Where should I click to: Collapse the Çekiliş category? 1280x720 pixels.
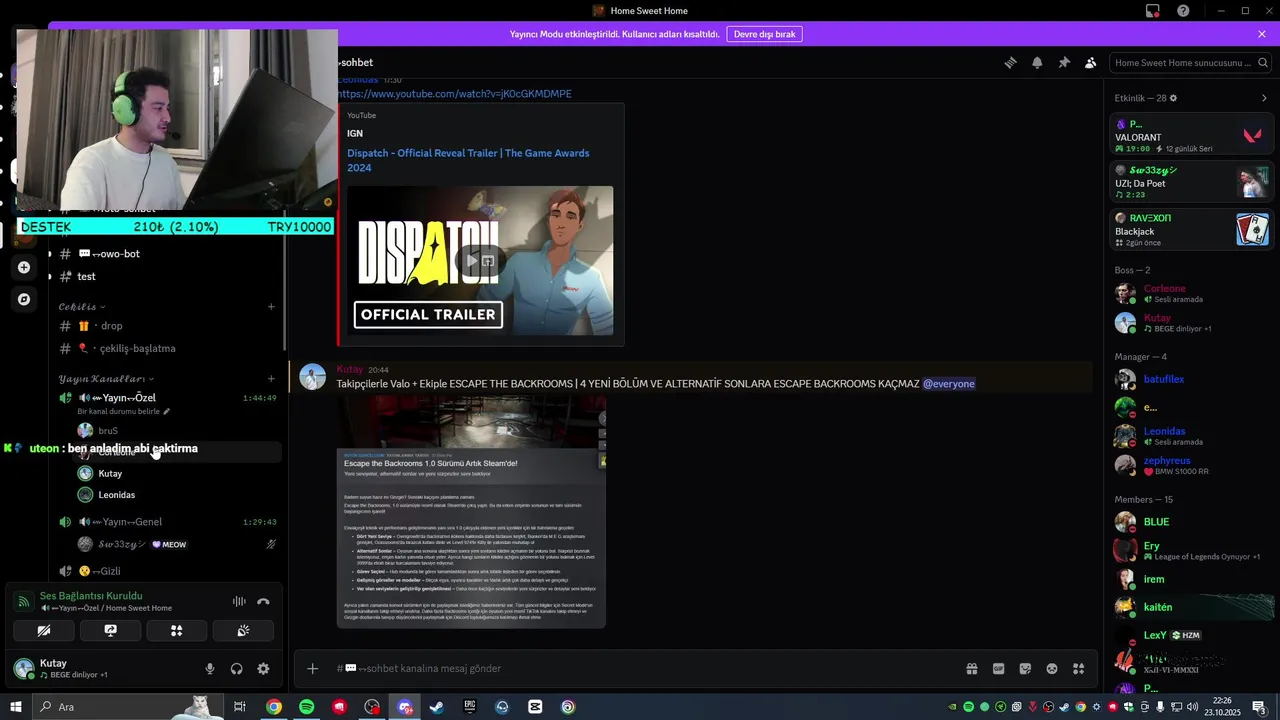pyautogui.click(x=82, y=307)
